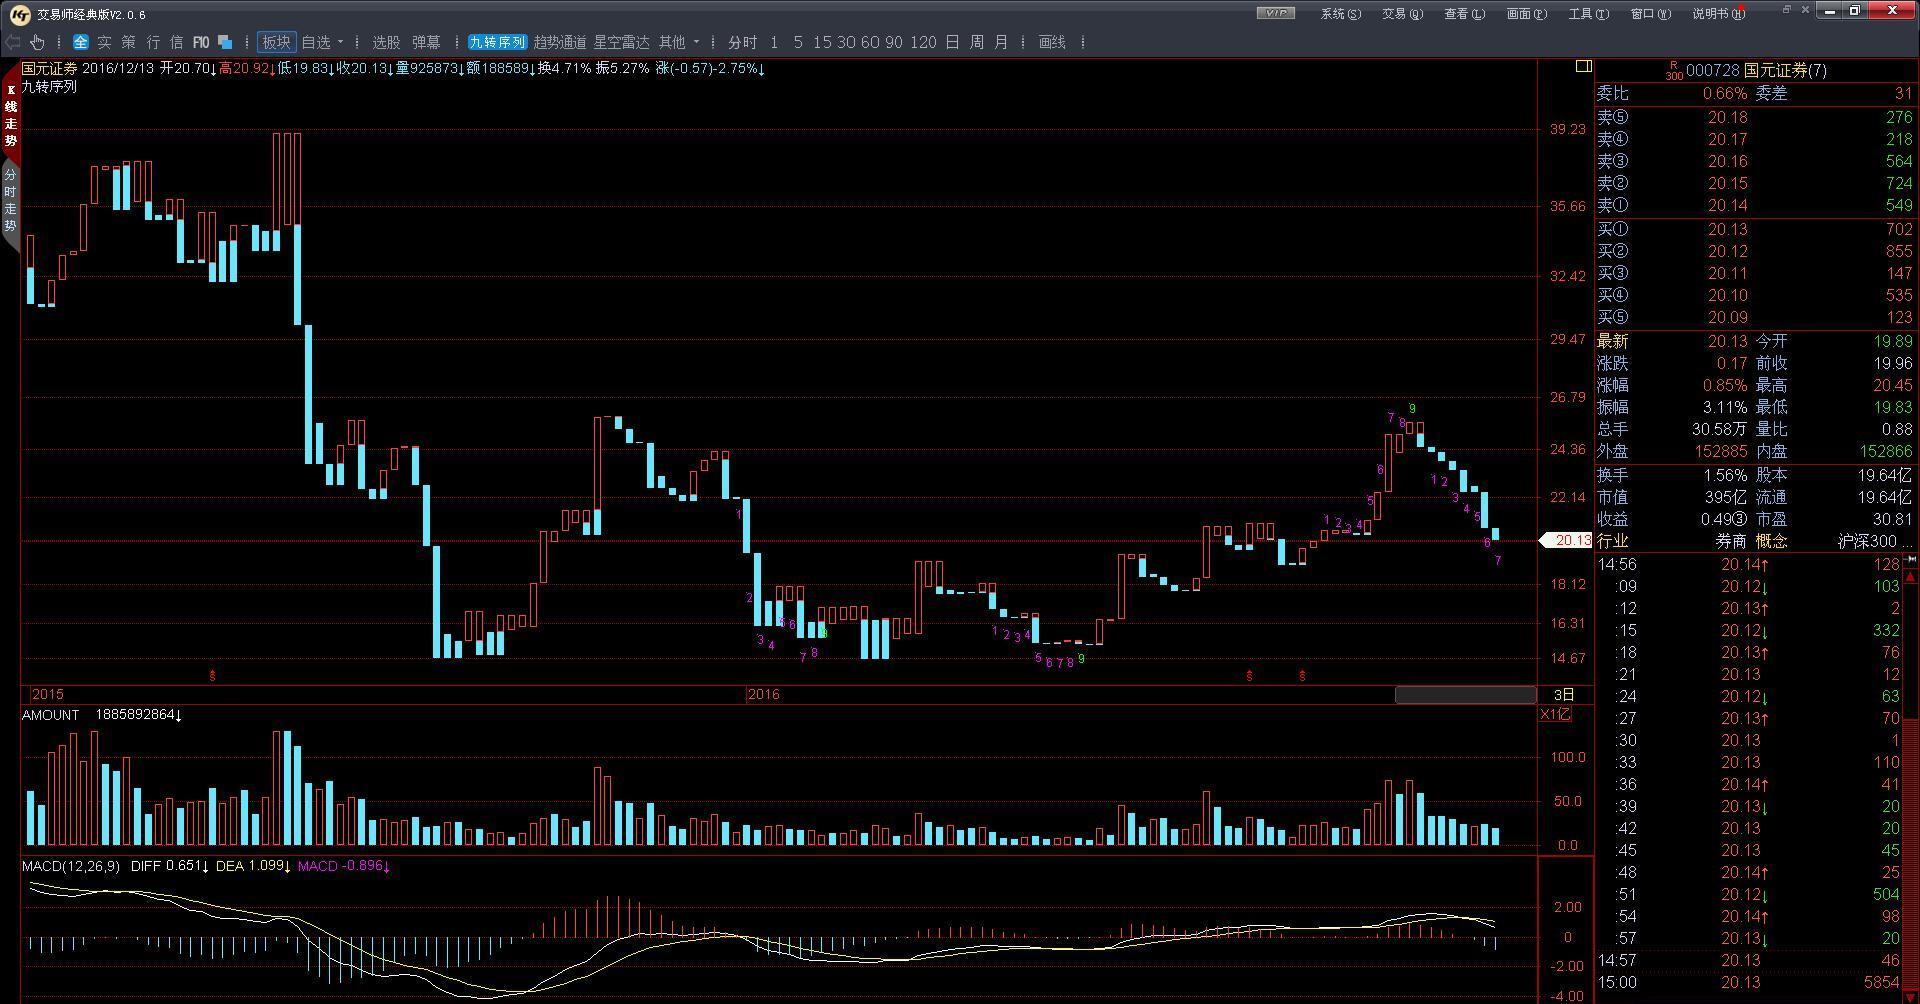Image resolution: width=1920 pixels, height=1004 pixels.
Task: Click the 选股 stock picker button
Action: [x=386, y=42]
